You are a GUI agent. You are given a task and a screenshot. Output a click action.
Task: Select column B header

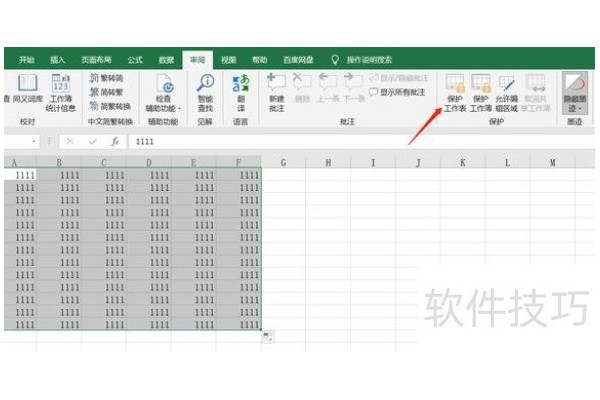click(x=59, y=163)
